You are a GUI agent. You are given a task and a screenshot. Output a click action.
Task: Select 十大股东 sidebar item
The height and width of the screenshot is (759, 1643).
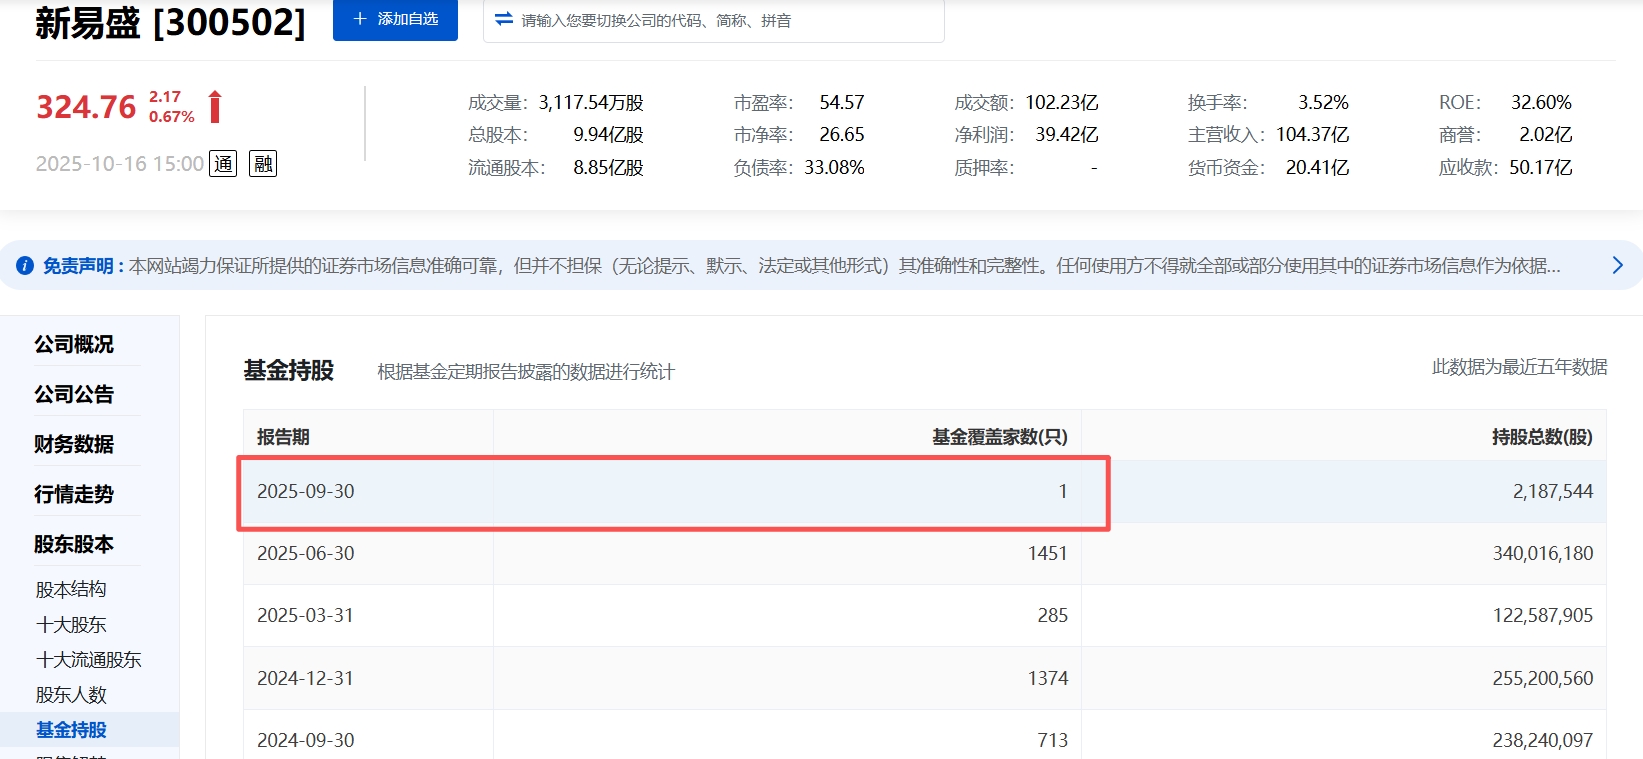click(71, 624)
